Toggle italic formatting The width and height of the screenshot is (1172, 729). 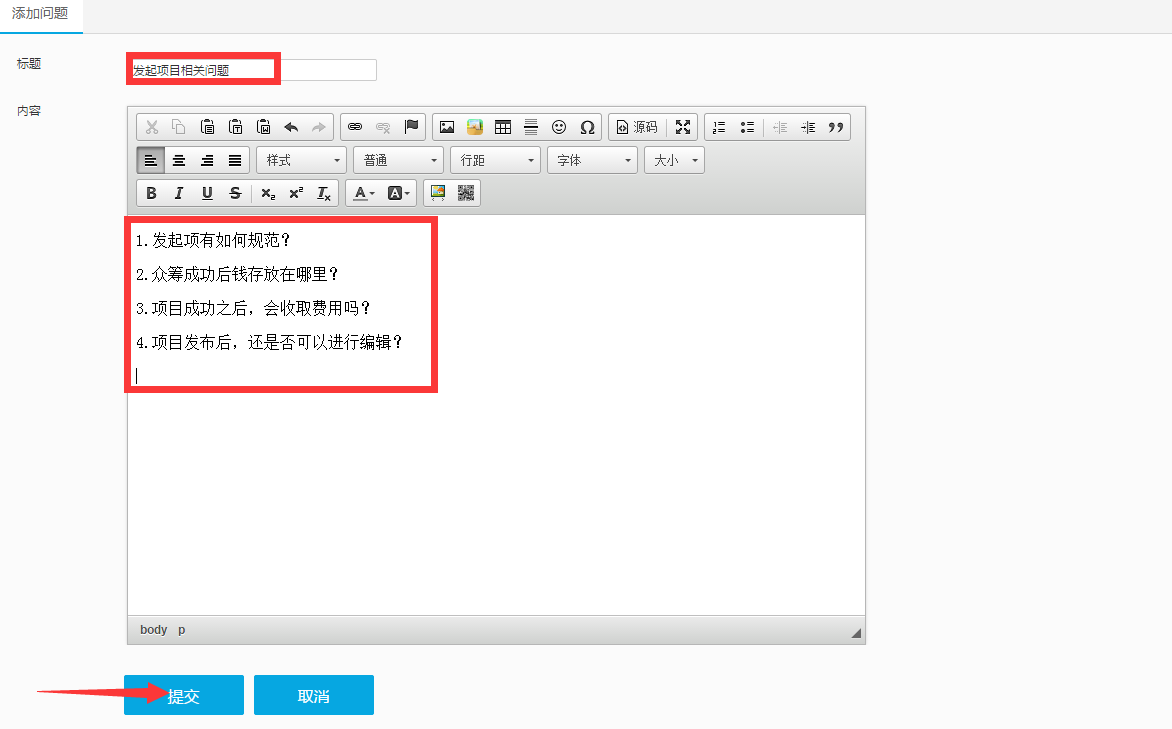pos(179,193)
